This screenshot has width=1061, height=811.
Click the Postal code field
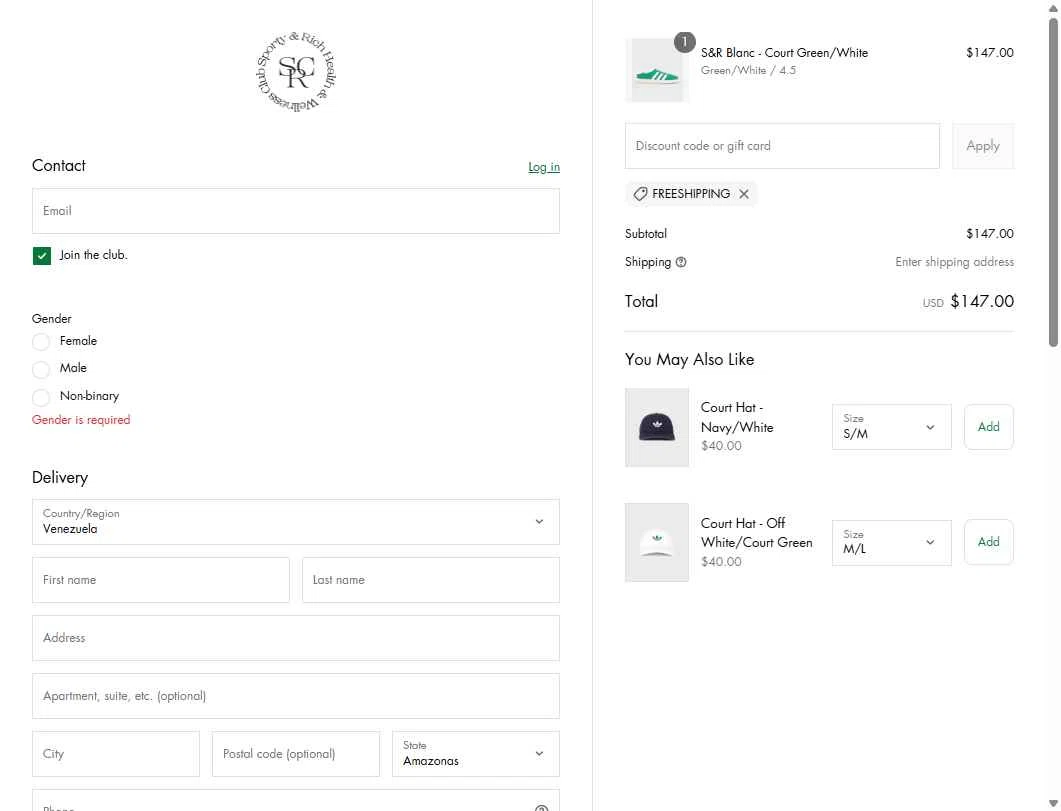click(296, 754)
